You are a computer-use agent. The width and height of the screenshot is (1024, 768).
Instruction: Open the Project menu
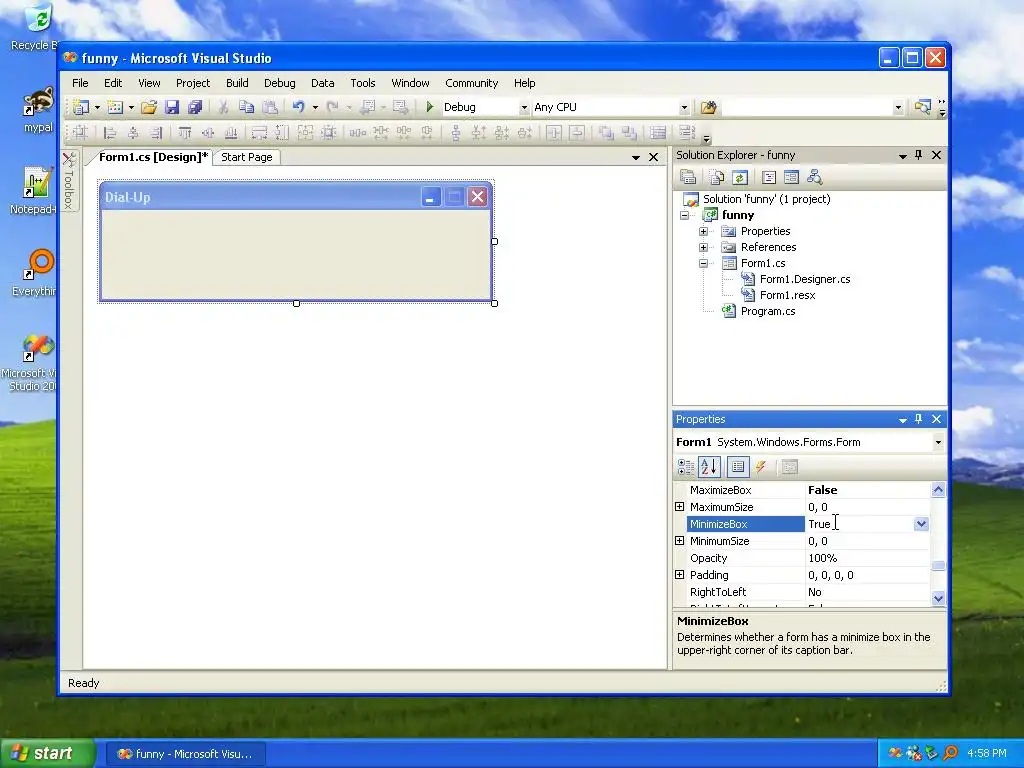(193, 83)
